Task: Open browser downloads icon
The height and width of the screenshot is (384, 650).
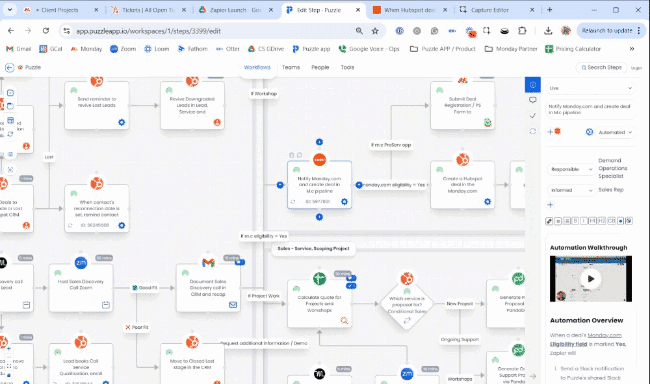Action: click(x=548, y=31)
